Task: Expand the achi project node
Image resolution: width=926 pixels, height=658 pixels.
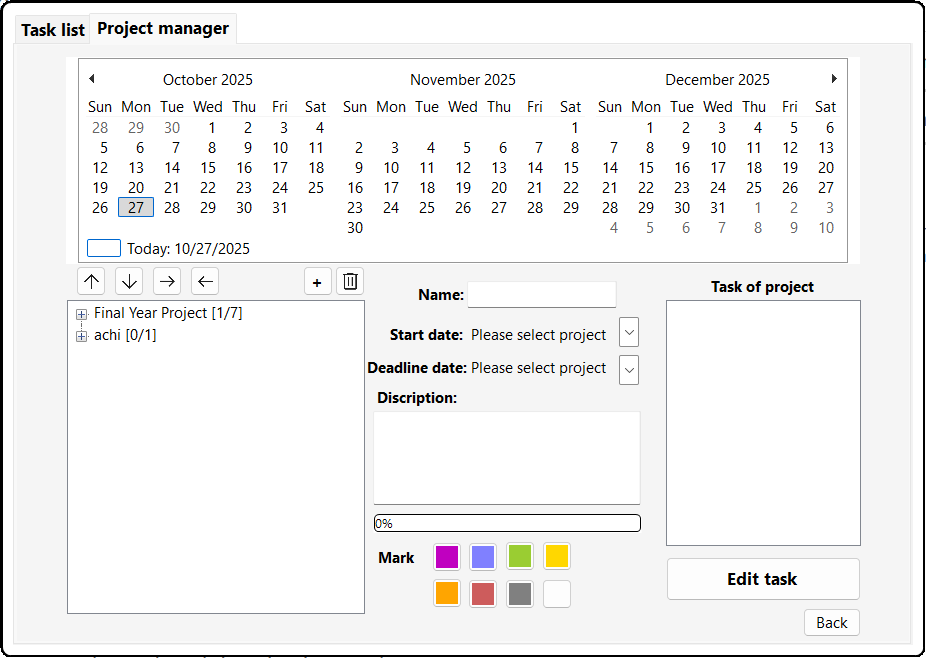Action: click(81, 337)
